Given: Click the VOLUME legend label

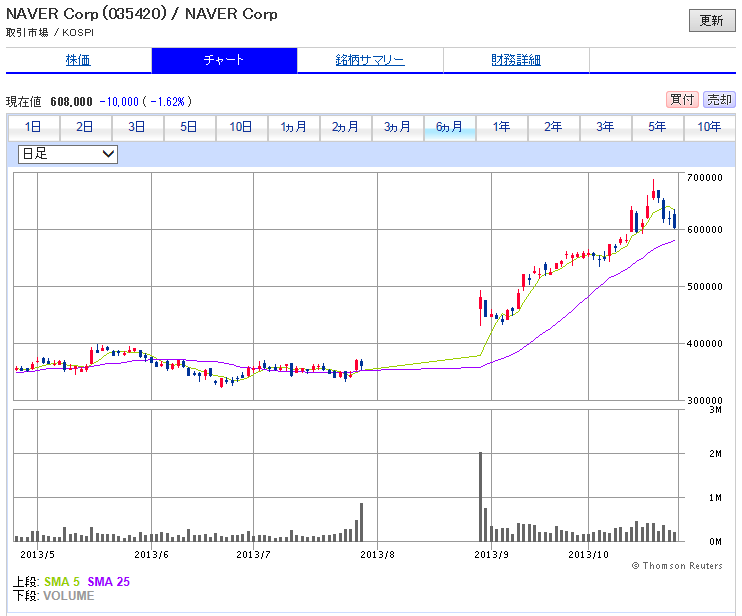Looking at the screenshot, I should pyautogui.click(x=69, y=596).
